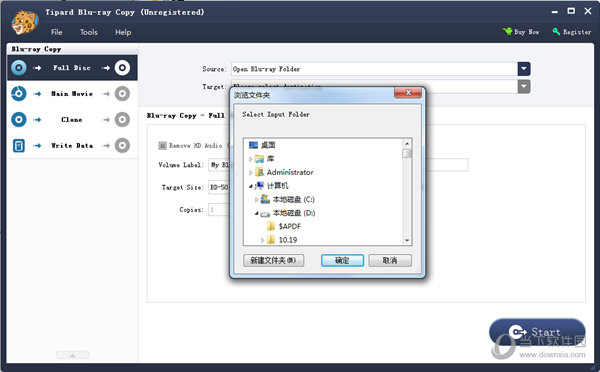600x372 pixels.
Task: Open the Source dropdown arrow
Action: [524, 69]
